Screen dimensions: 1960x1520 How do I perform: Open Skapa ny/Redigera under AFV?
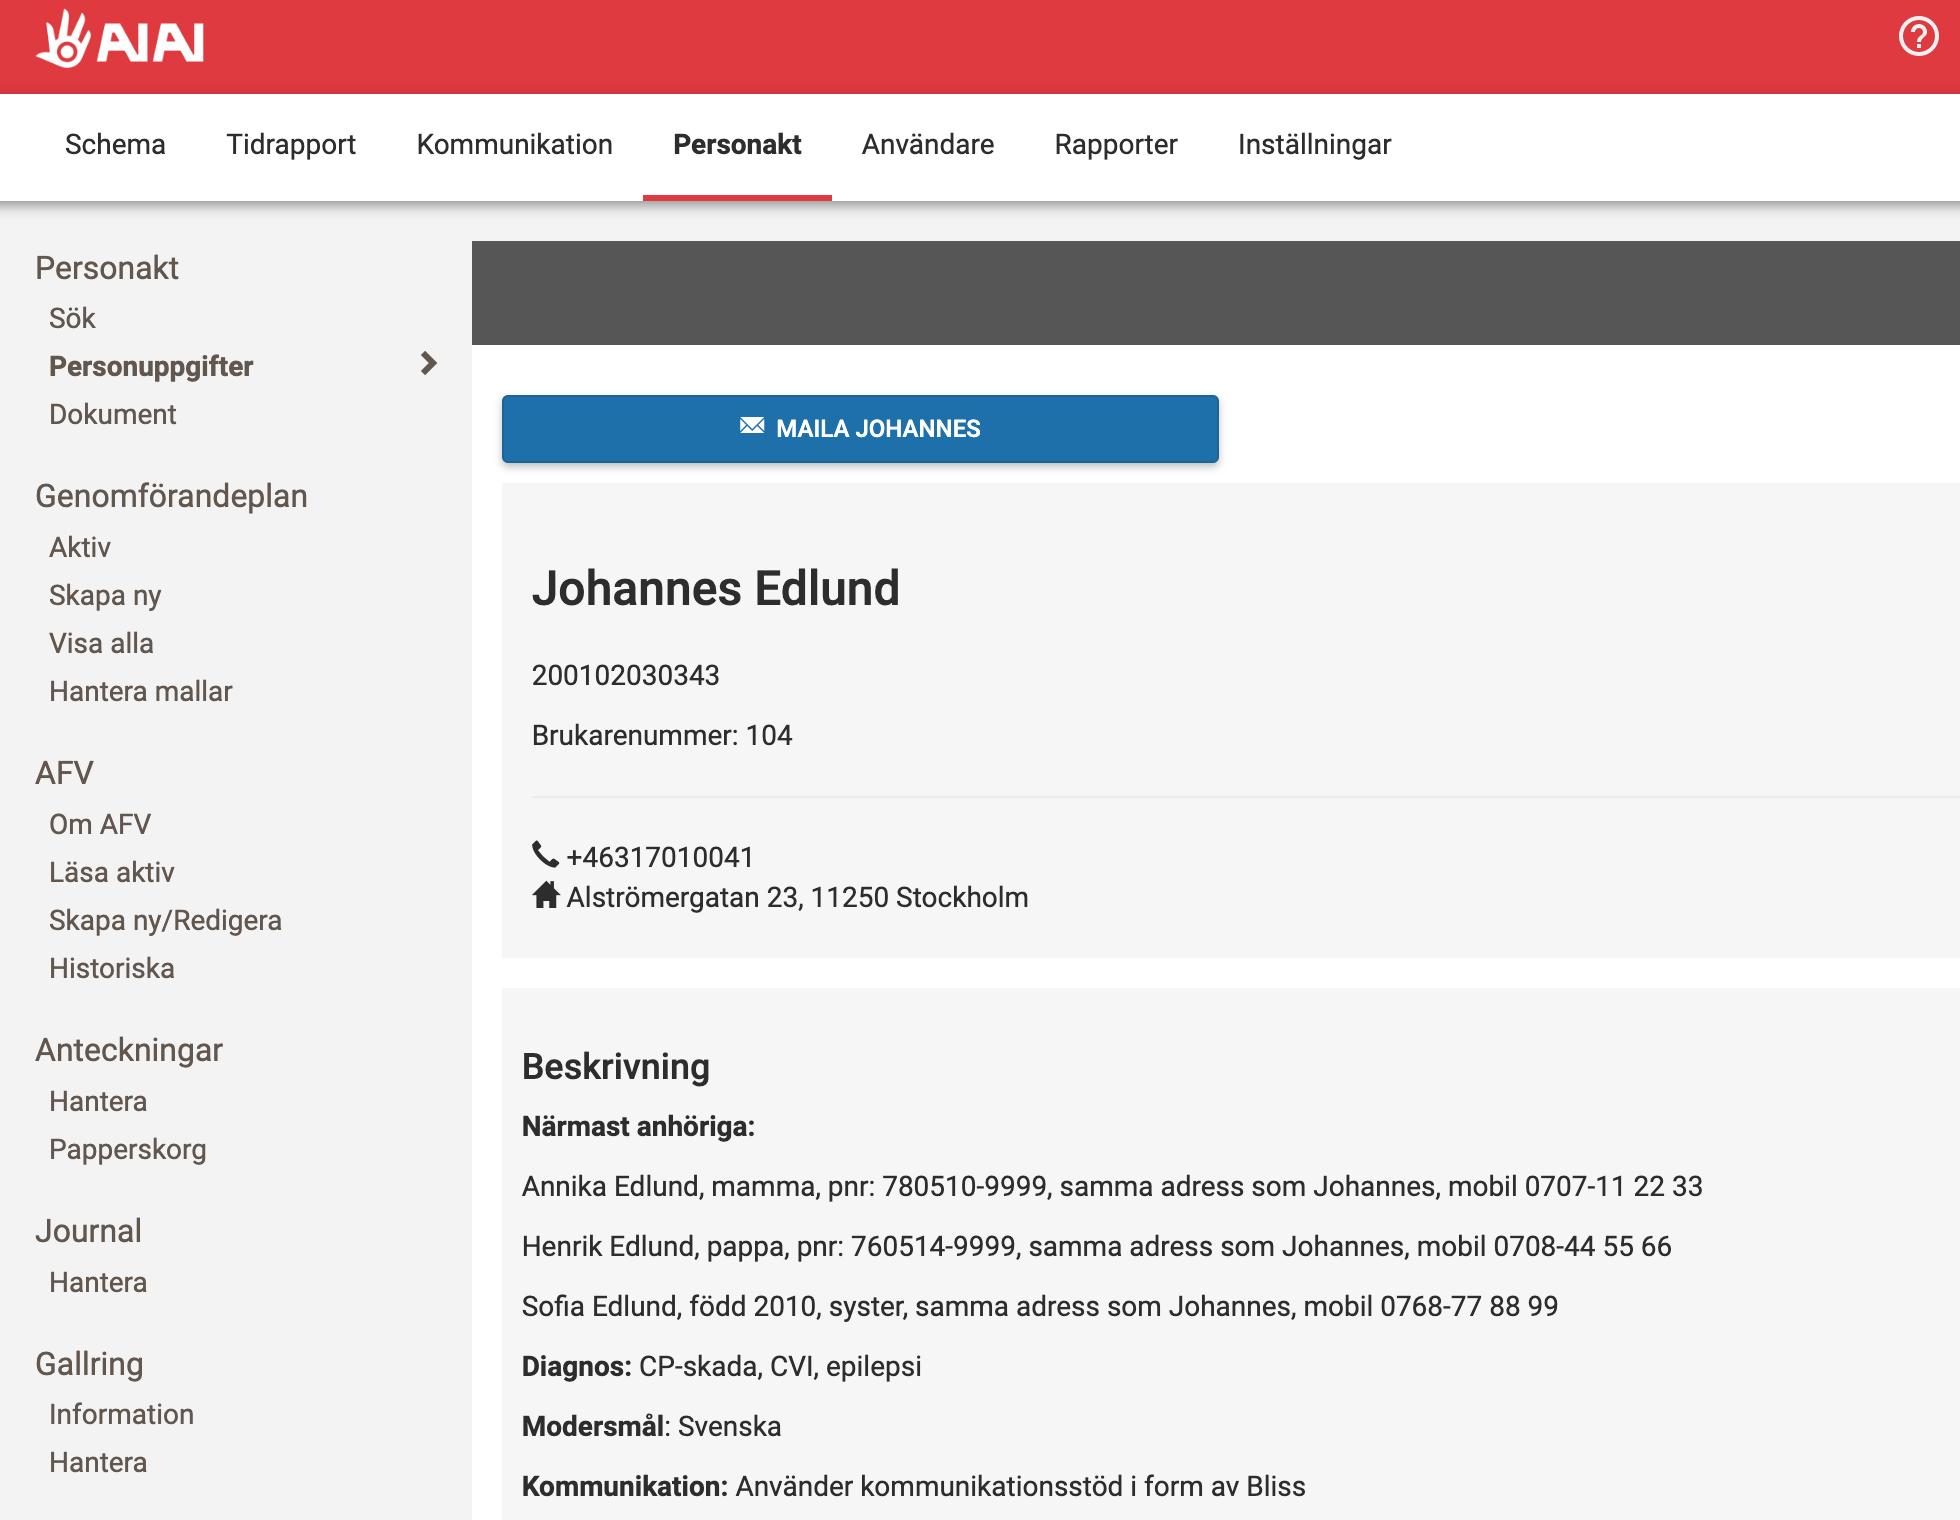coord(165,920)
